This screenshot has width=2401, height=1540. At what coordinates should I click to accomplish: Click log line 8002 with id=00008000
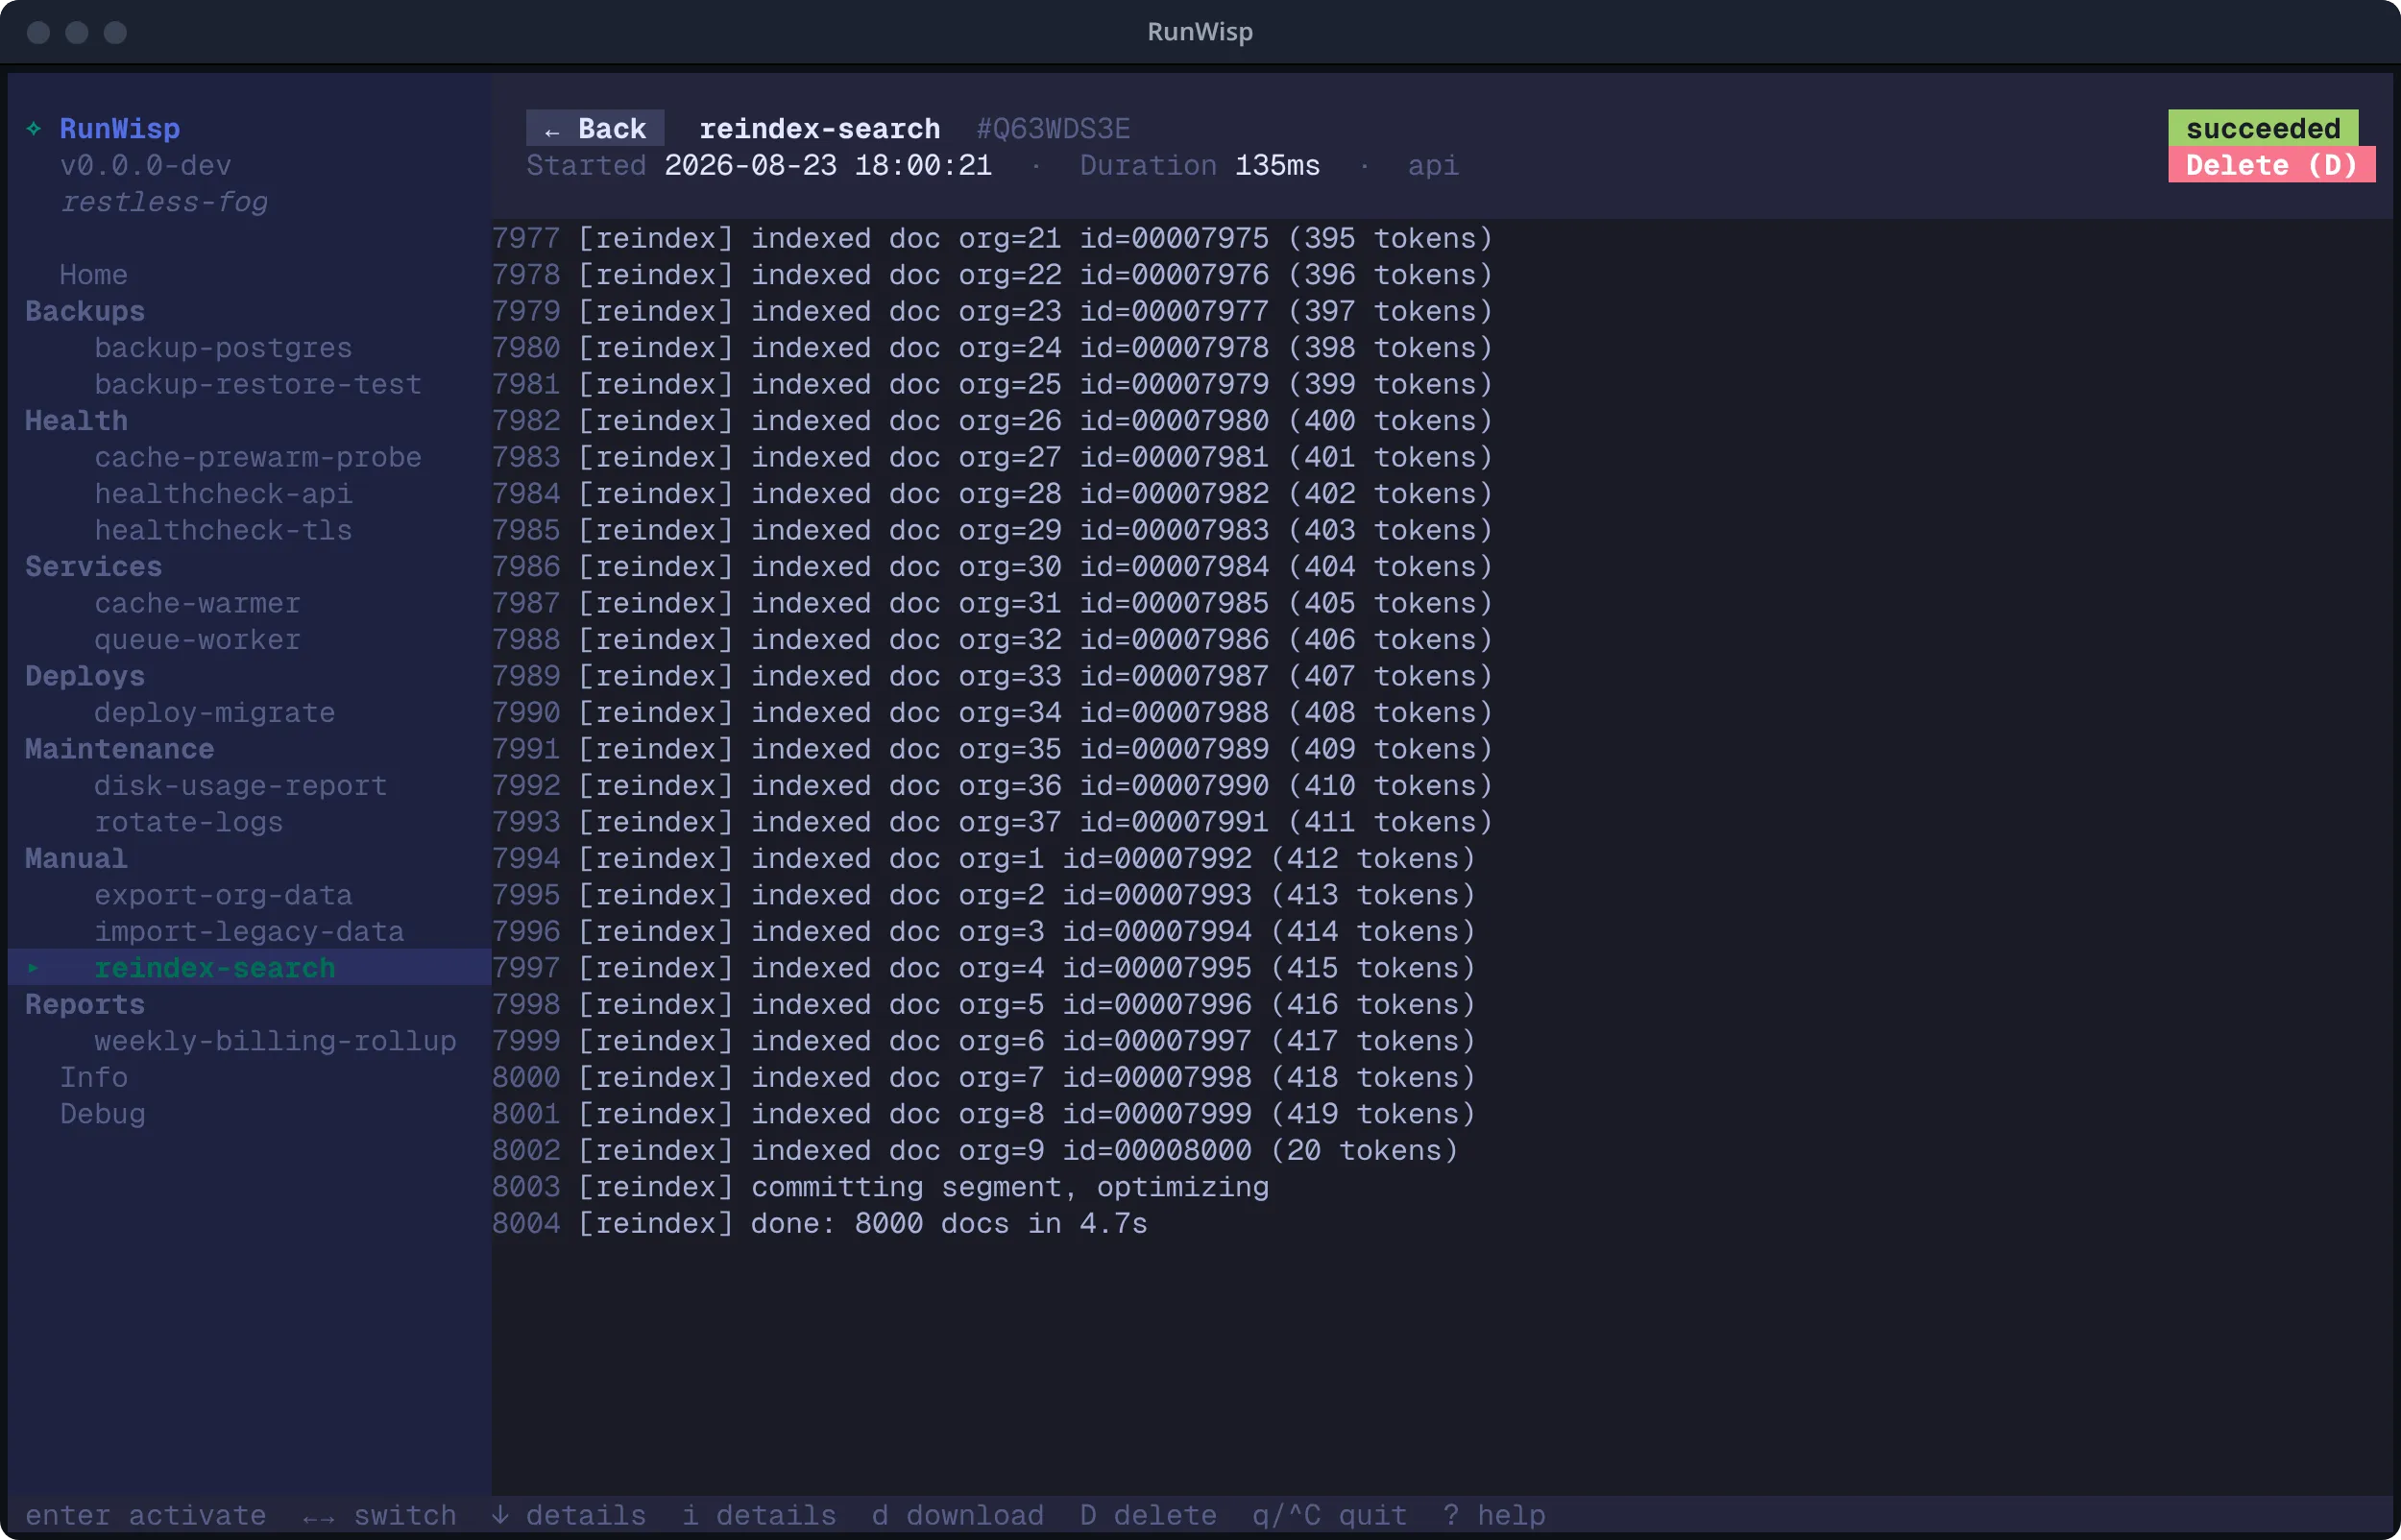(x=975, y=1150)
